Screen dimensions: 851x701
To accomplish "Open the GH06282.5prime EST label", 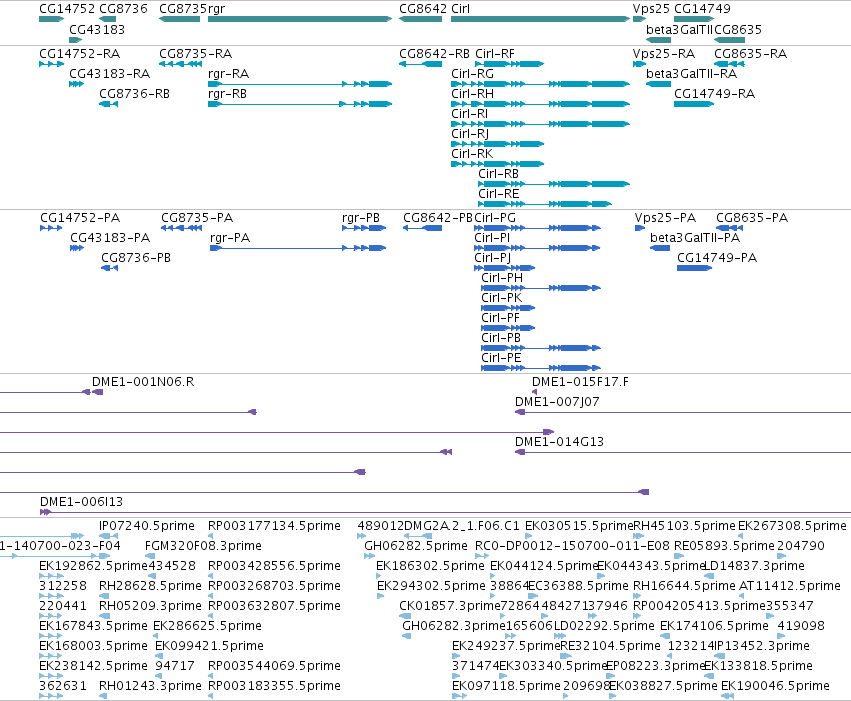I will 416,546.
